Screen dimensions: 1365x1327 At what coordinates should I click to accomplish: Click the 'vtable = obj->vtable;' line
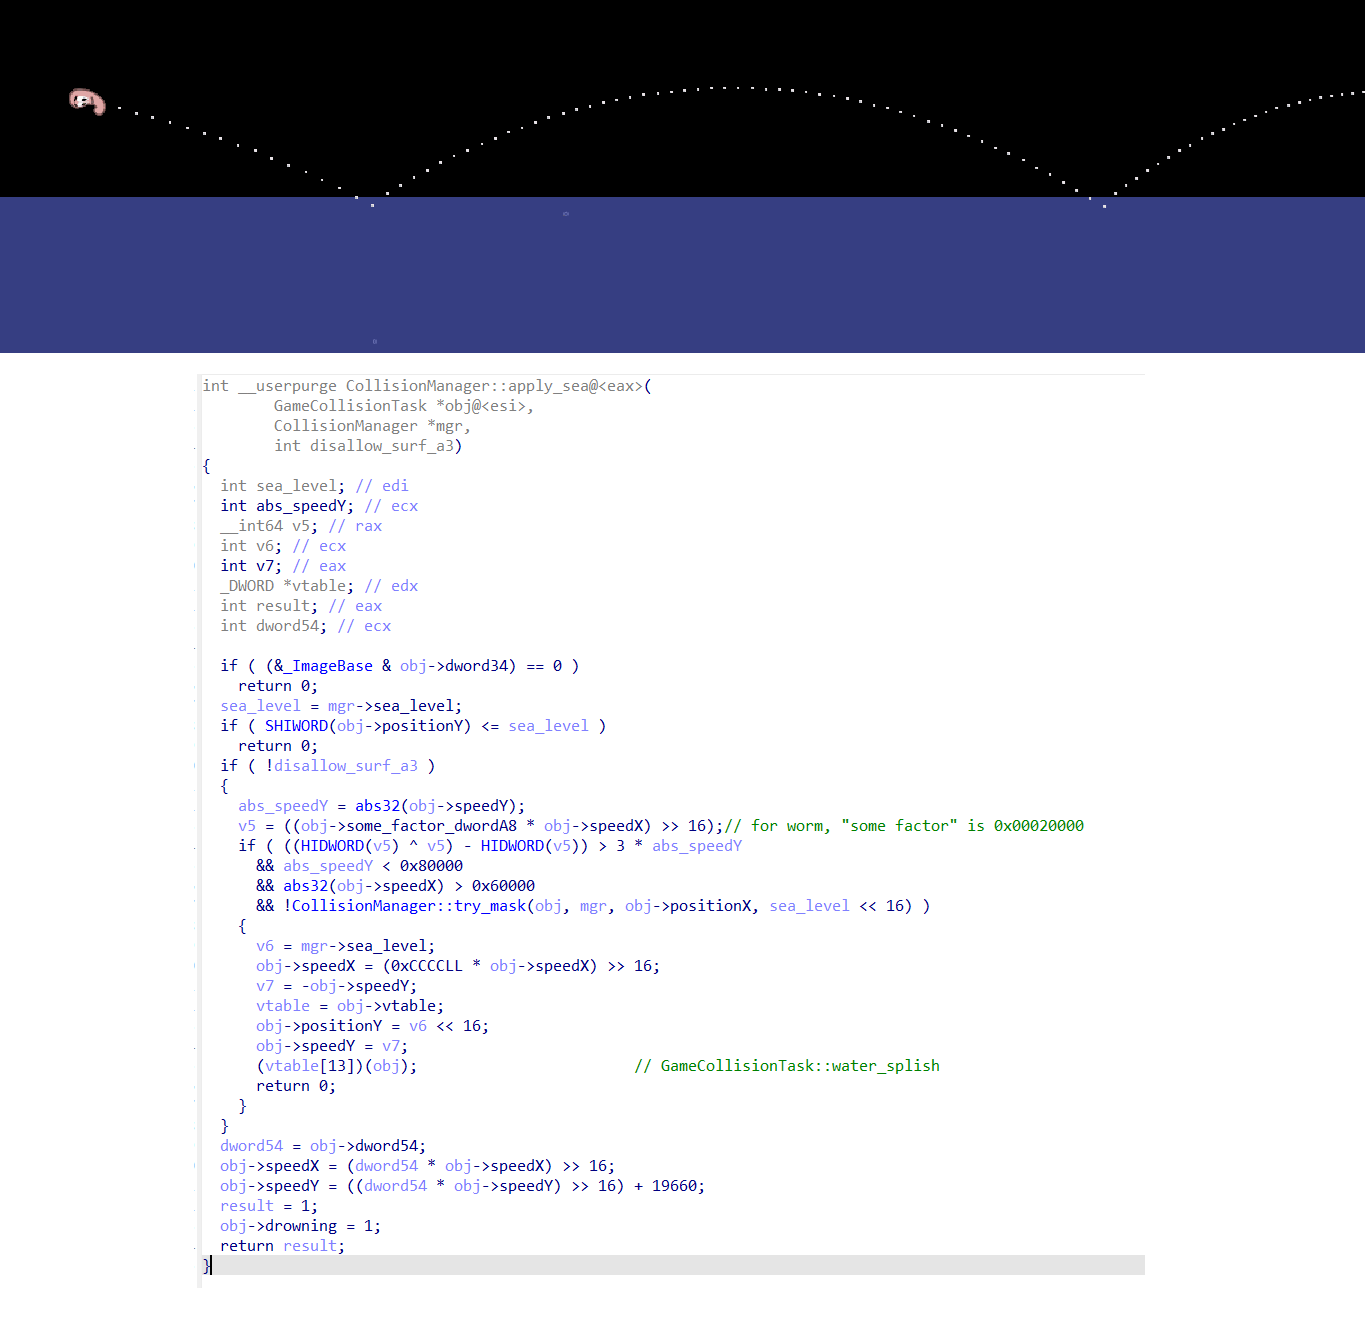[x=350, y=1006]
